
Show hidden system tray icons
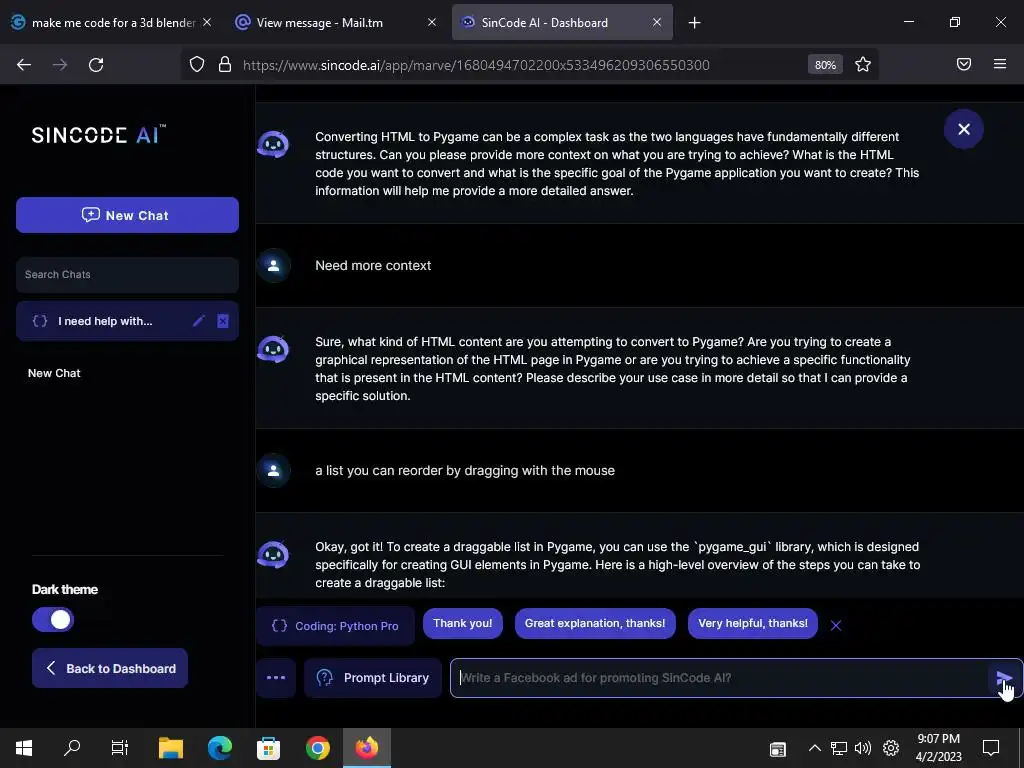(x=814, y=748)
